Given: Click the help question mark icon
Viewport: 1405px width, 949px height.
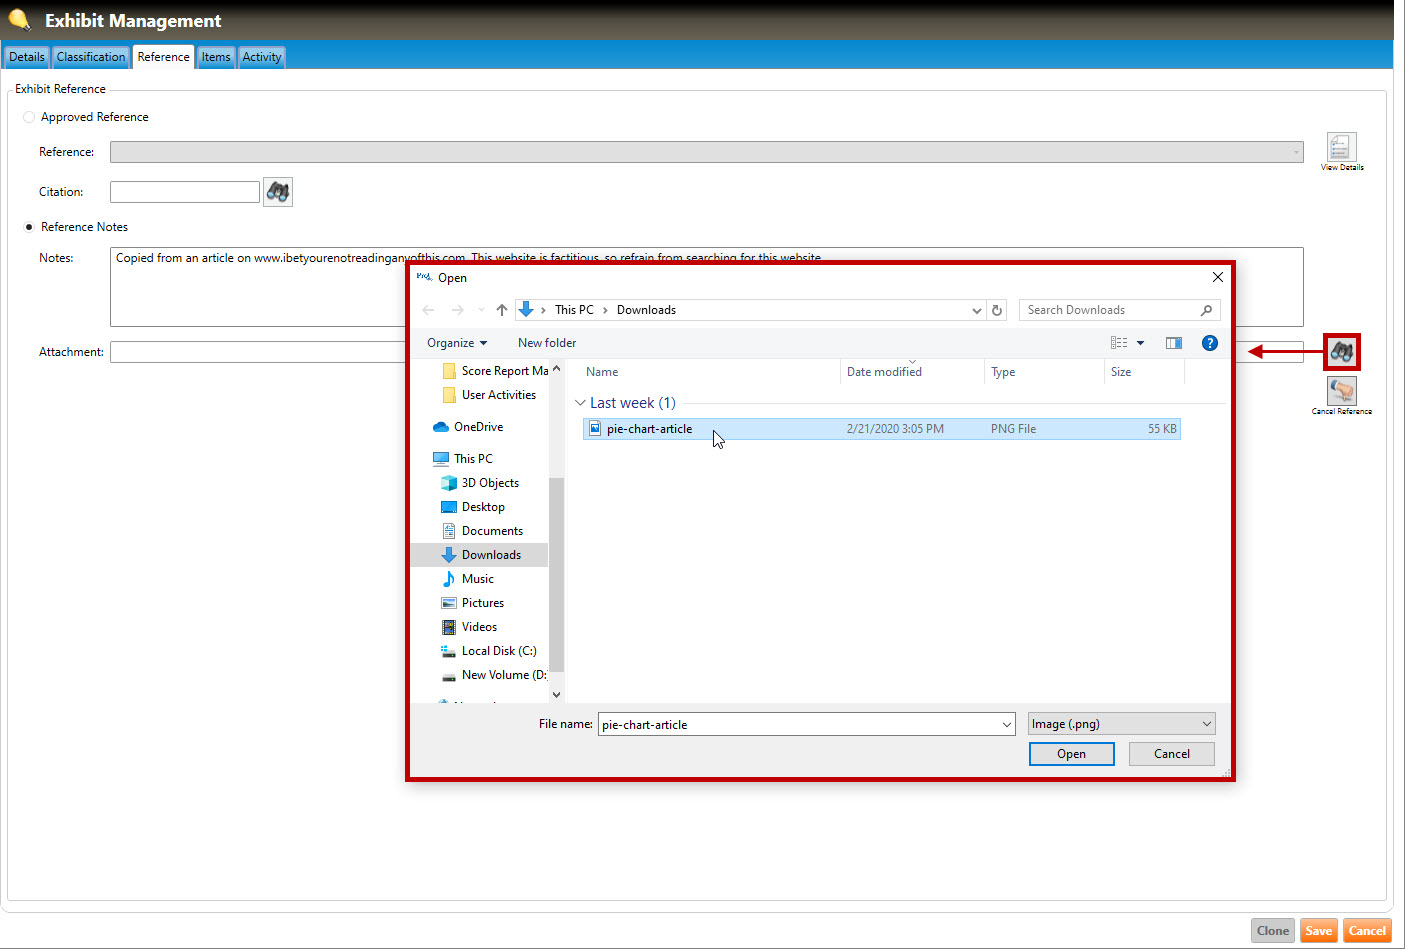Looking at the screenshot, I should [x=1209, y=343].
